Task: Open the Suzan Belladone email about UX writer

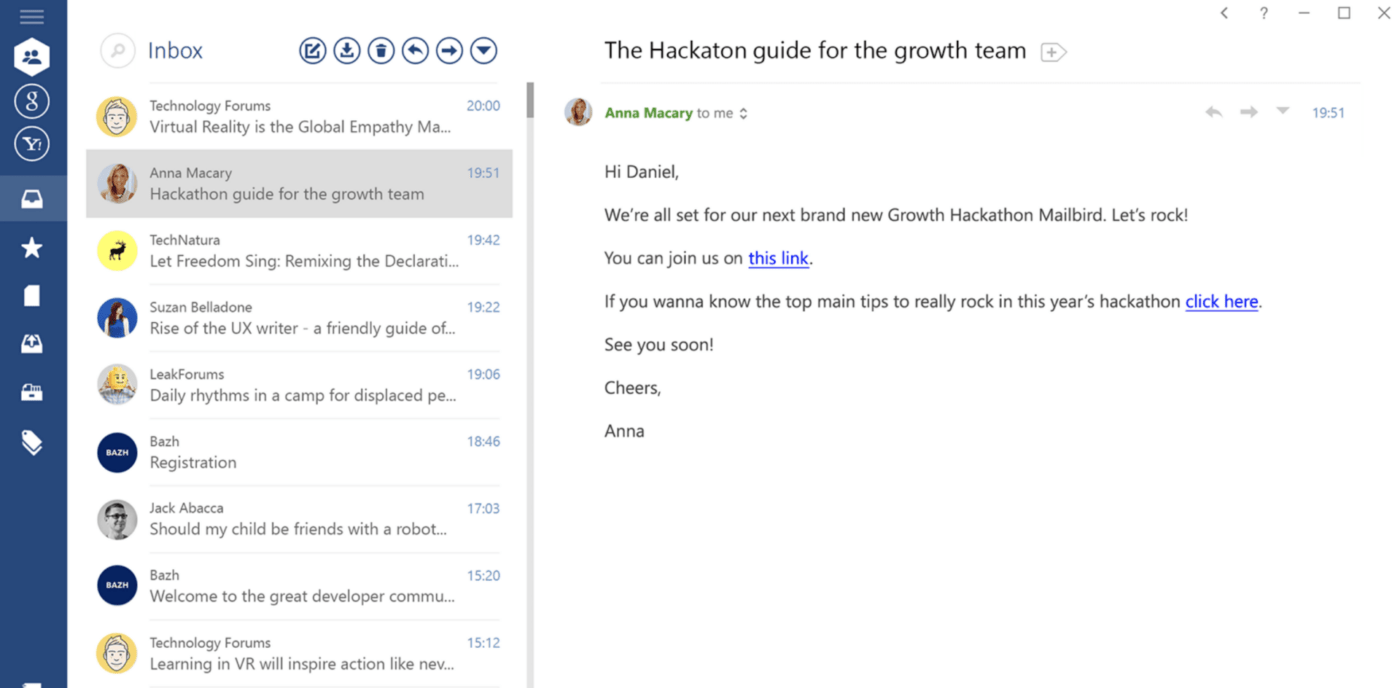Action: pos(300,318)
